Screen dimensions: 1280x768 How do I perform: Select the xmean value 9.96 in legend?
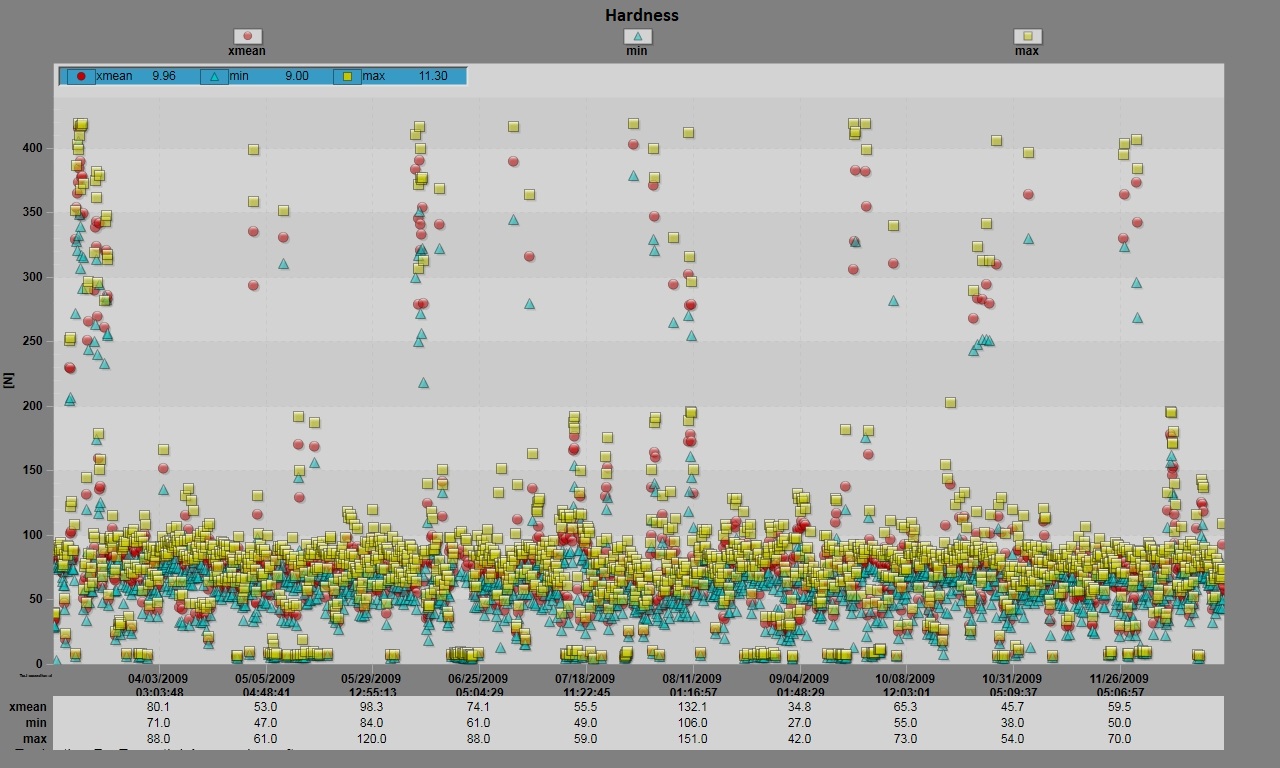pyautogui.click(x=164, y=76)
